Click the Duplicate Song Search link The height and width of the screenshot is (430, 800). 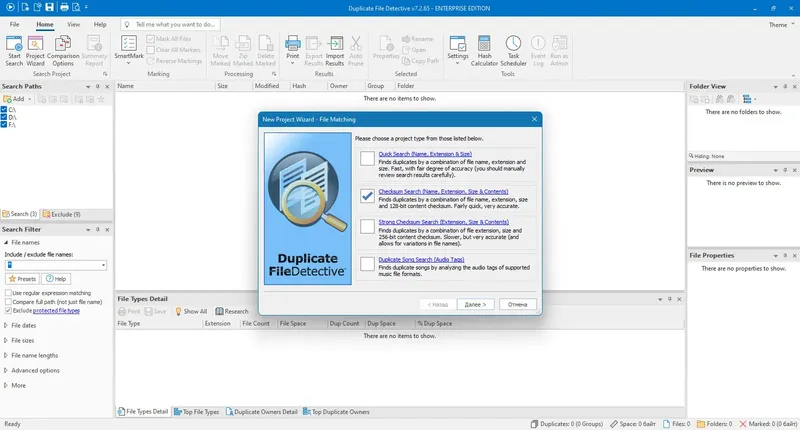[x=421, y=260]
